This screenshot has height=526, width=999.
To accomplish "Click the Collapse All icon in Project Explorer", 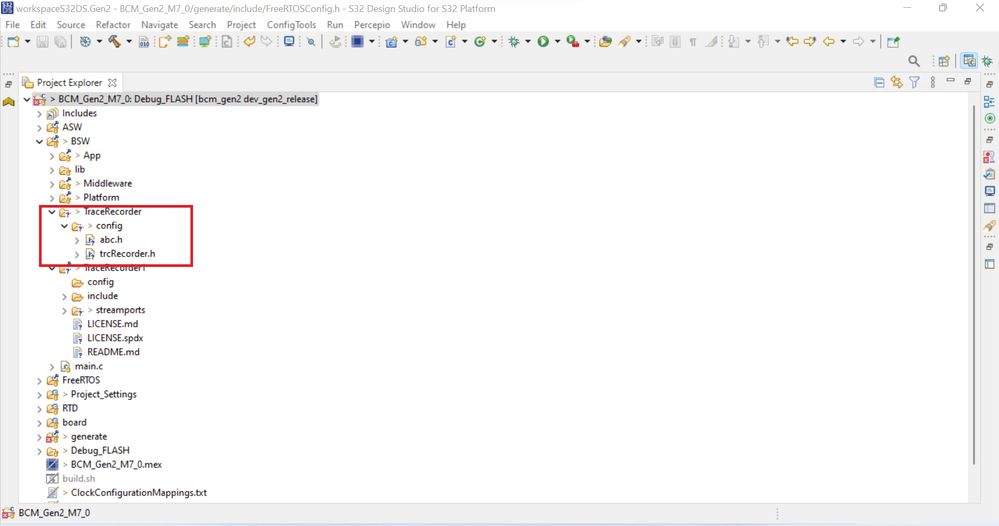I will coord(879,82).
